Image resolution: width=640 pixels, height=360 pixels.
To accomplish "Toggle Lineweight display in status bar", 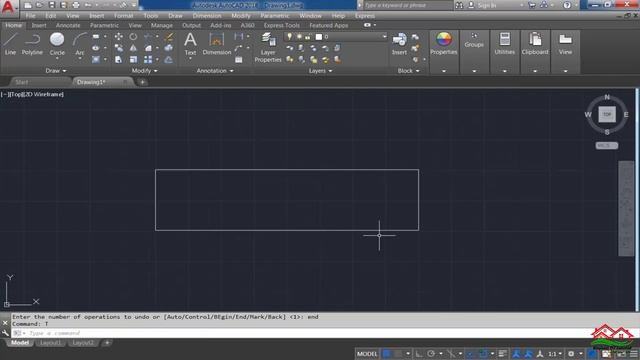I will click(x=502, y=353).
